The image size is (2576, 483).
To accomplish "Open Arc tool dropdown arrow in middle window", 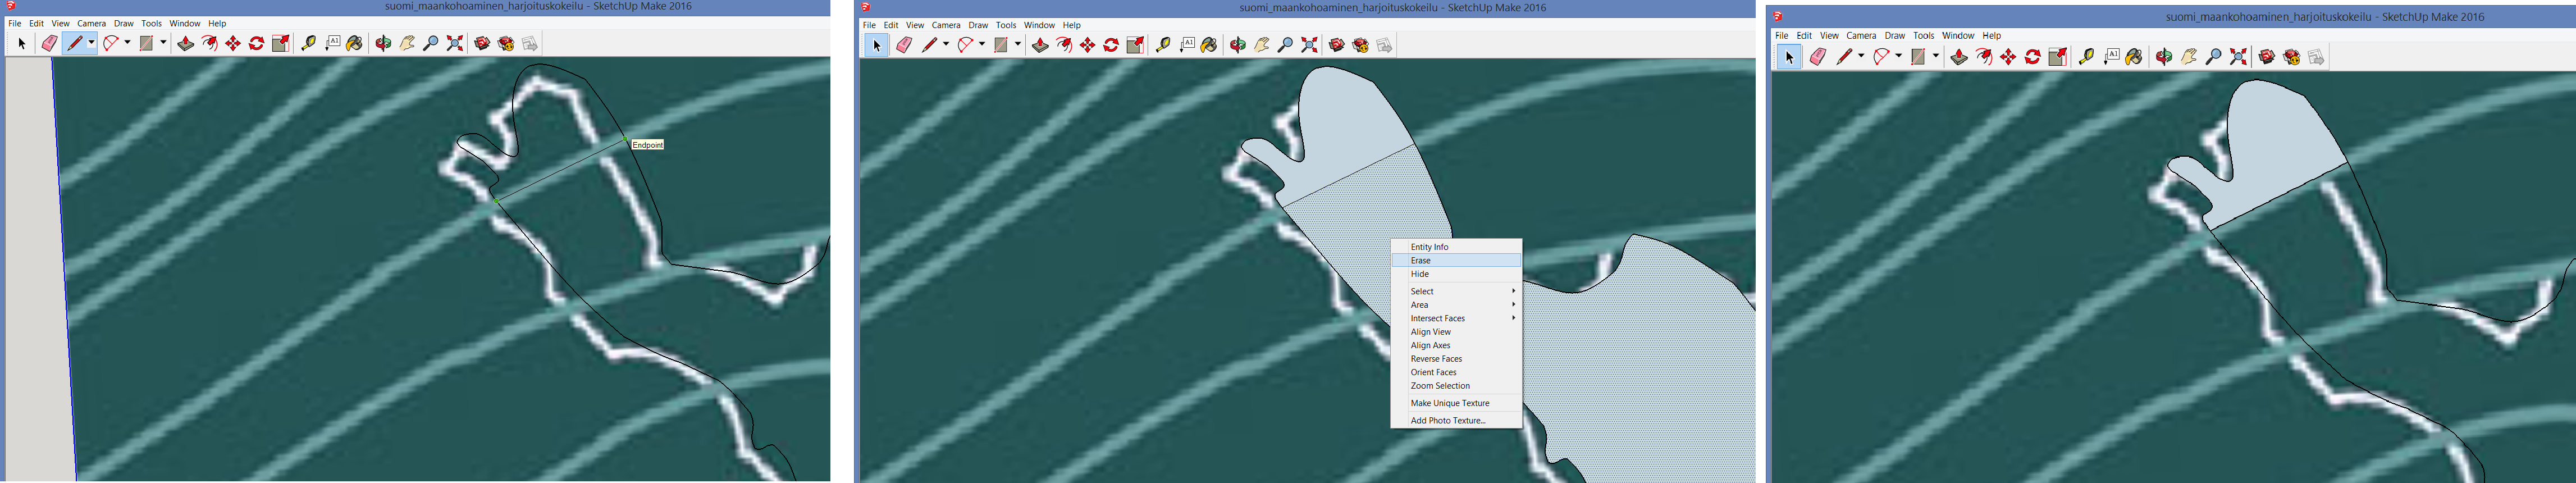I will 982,45.
